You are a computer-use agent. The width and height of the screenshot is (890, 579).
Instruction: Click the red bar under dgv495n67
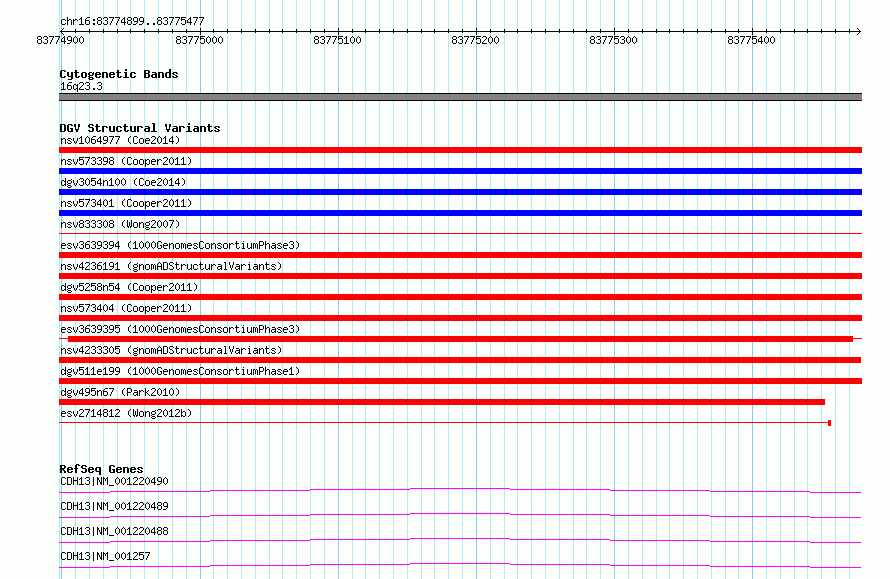[442, 402]
